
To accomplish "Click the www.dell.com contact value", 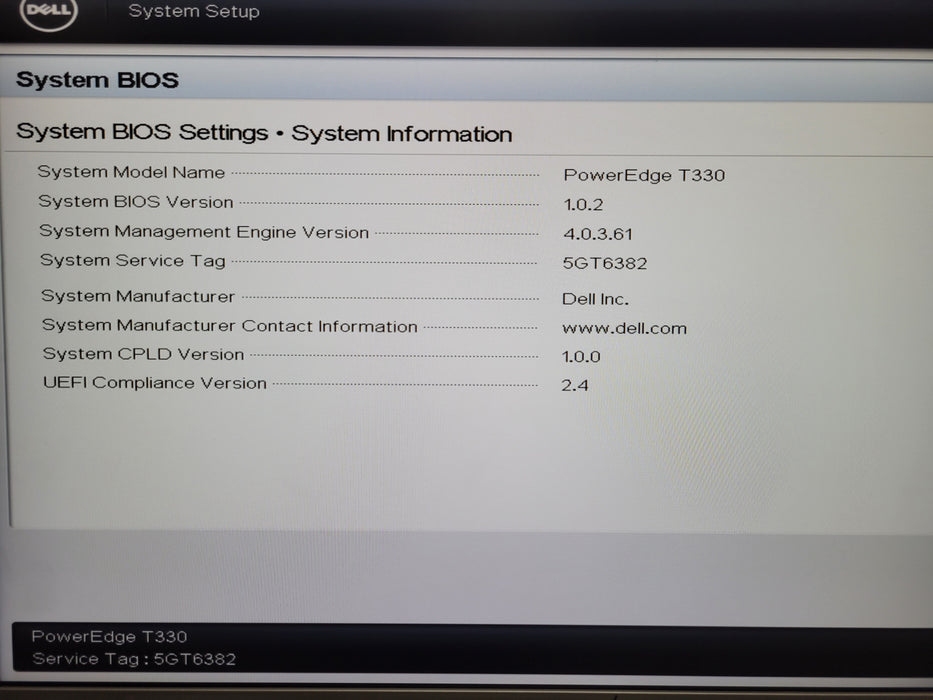I will tap(625, 328).
